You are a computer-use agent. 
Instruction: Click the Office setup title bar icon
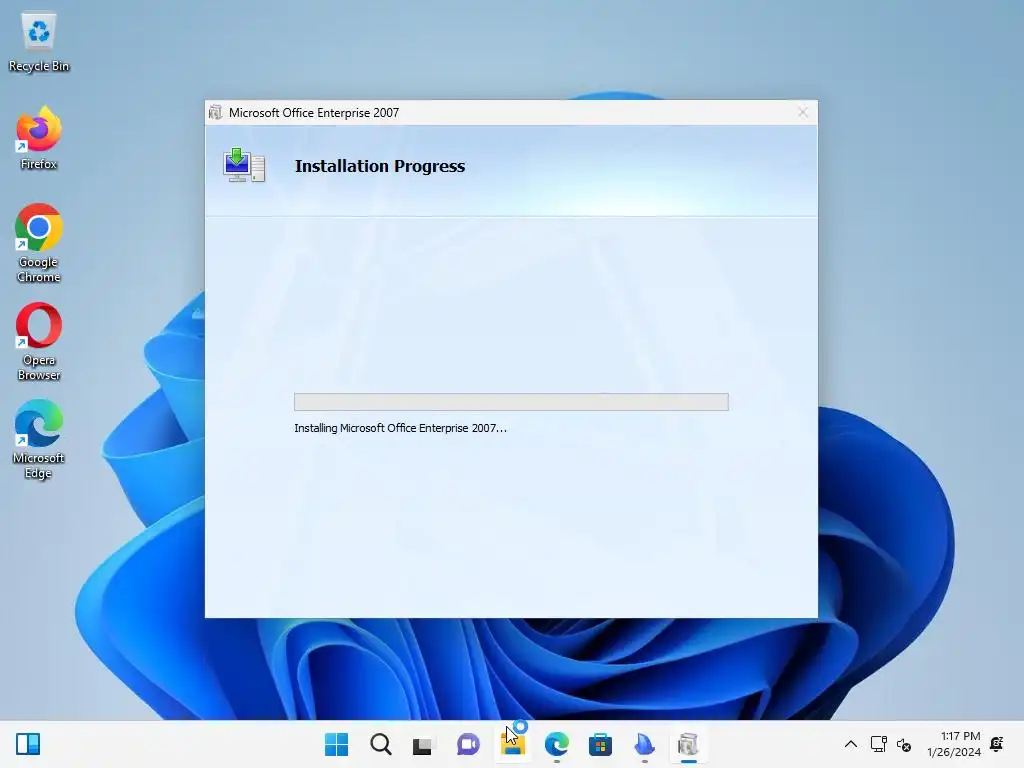216,113
